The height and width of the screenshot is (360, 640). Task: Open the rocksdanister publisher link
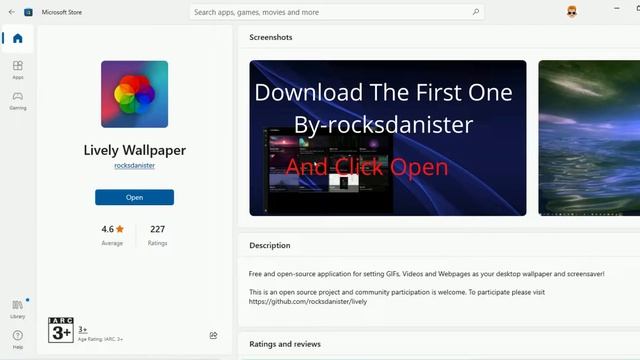tap(134, 165)
